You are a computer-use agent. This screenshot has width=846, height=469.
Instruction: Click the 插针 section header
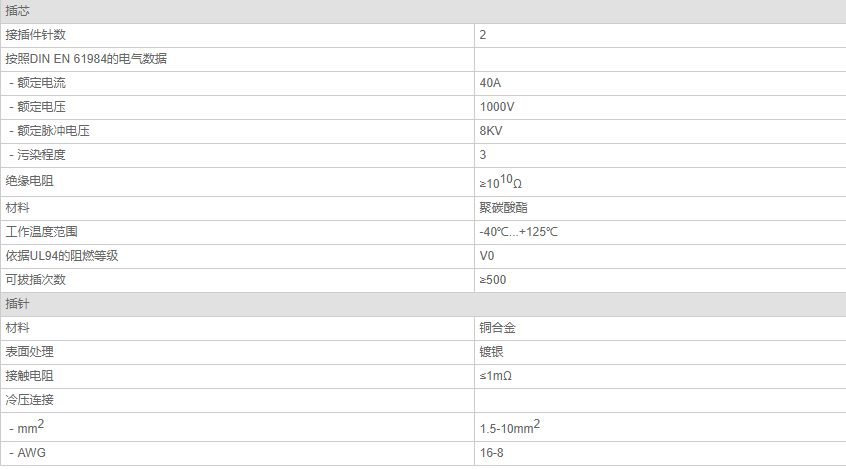423,304
